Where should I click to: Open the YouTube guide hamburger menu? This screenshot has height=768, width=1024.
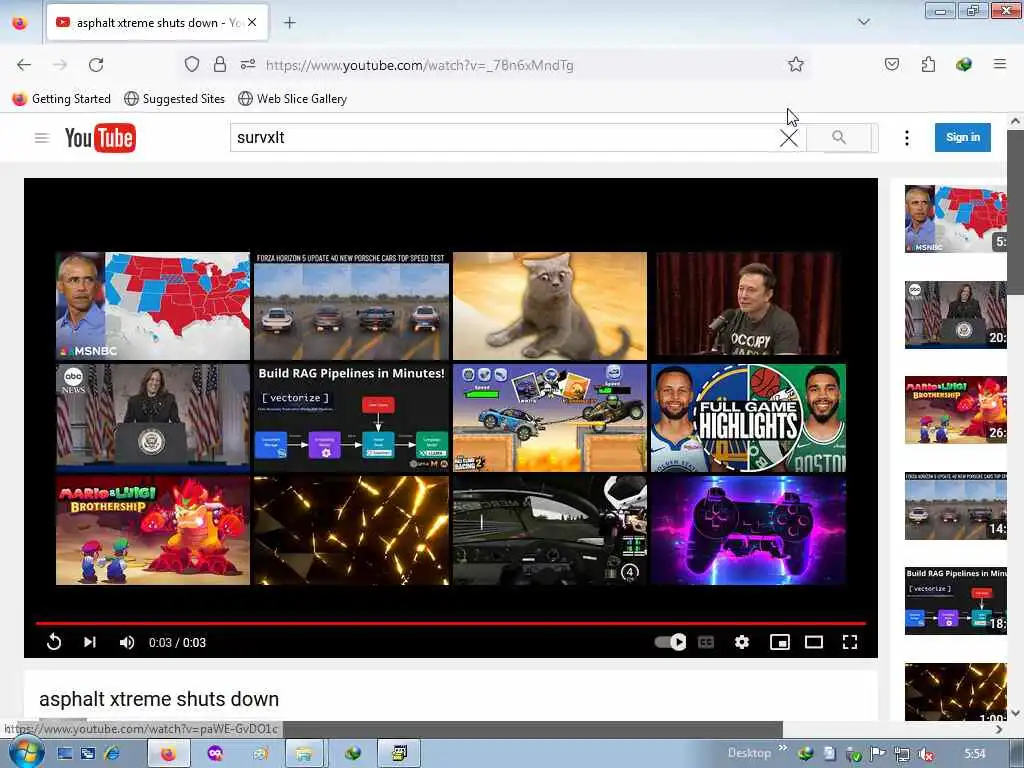point(42,138)
